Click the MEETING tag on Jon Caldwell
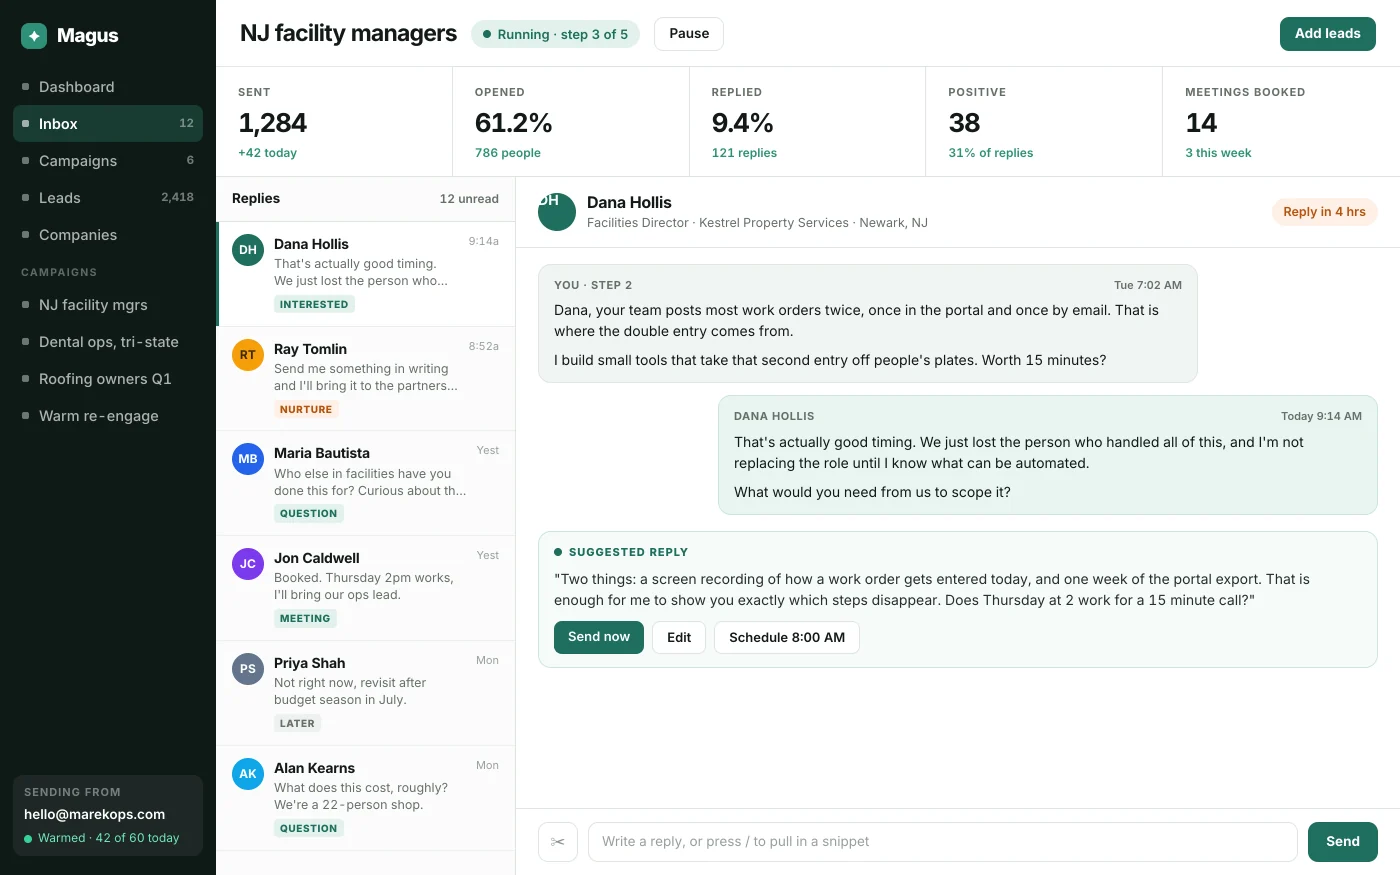 click(305, 619)
